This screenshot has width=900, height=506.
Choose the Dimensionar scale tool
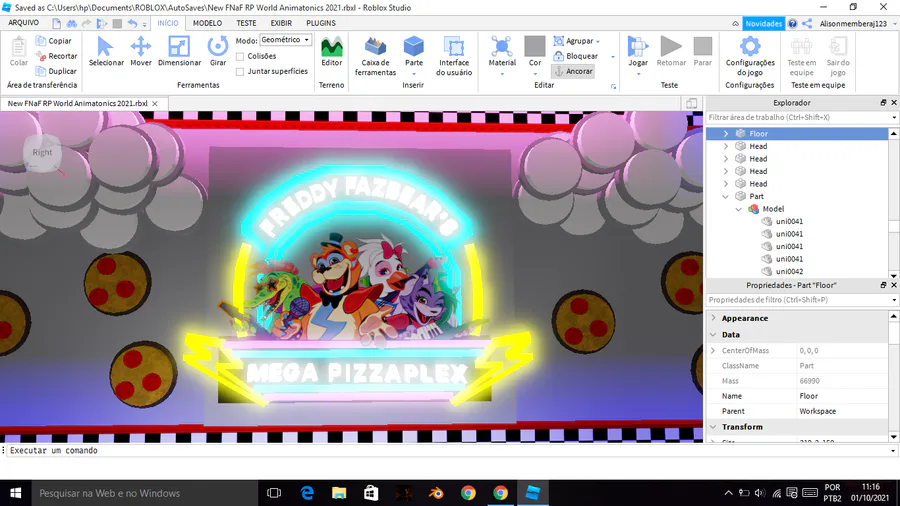(x=179, y=51)
